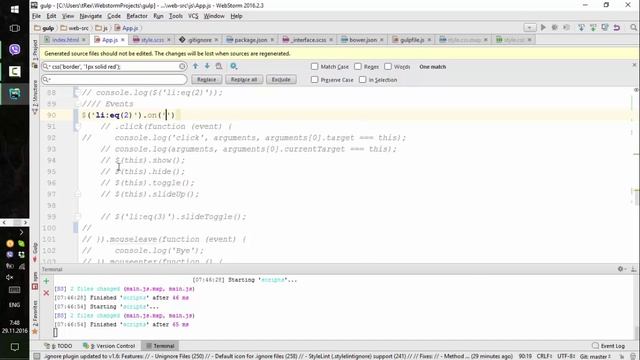This screenshot has height=360, width=640.
Task: Click the Replace button
Action: click(x=207, y=80)
